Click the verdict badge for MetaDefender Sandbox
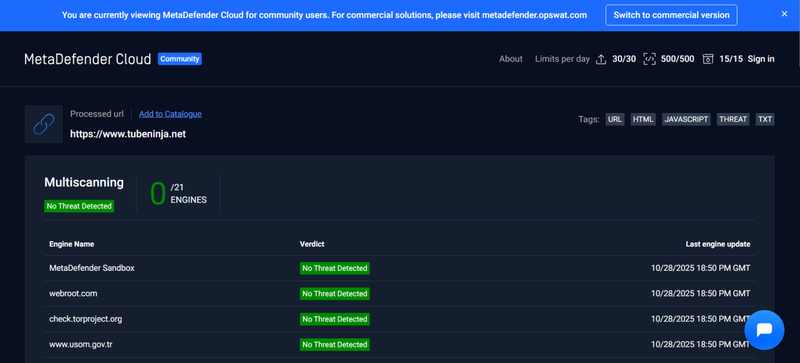The width and height of the screenshot is (800, 363). pyautogui.click(x=335, y=268)
